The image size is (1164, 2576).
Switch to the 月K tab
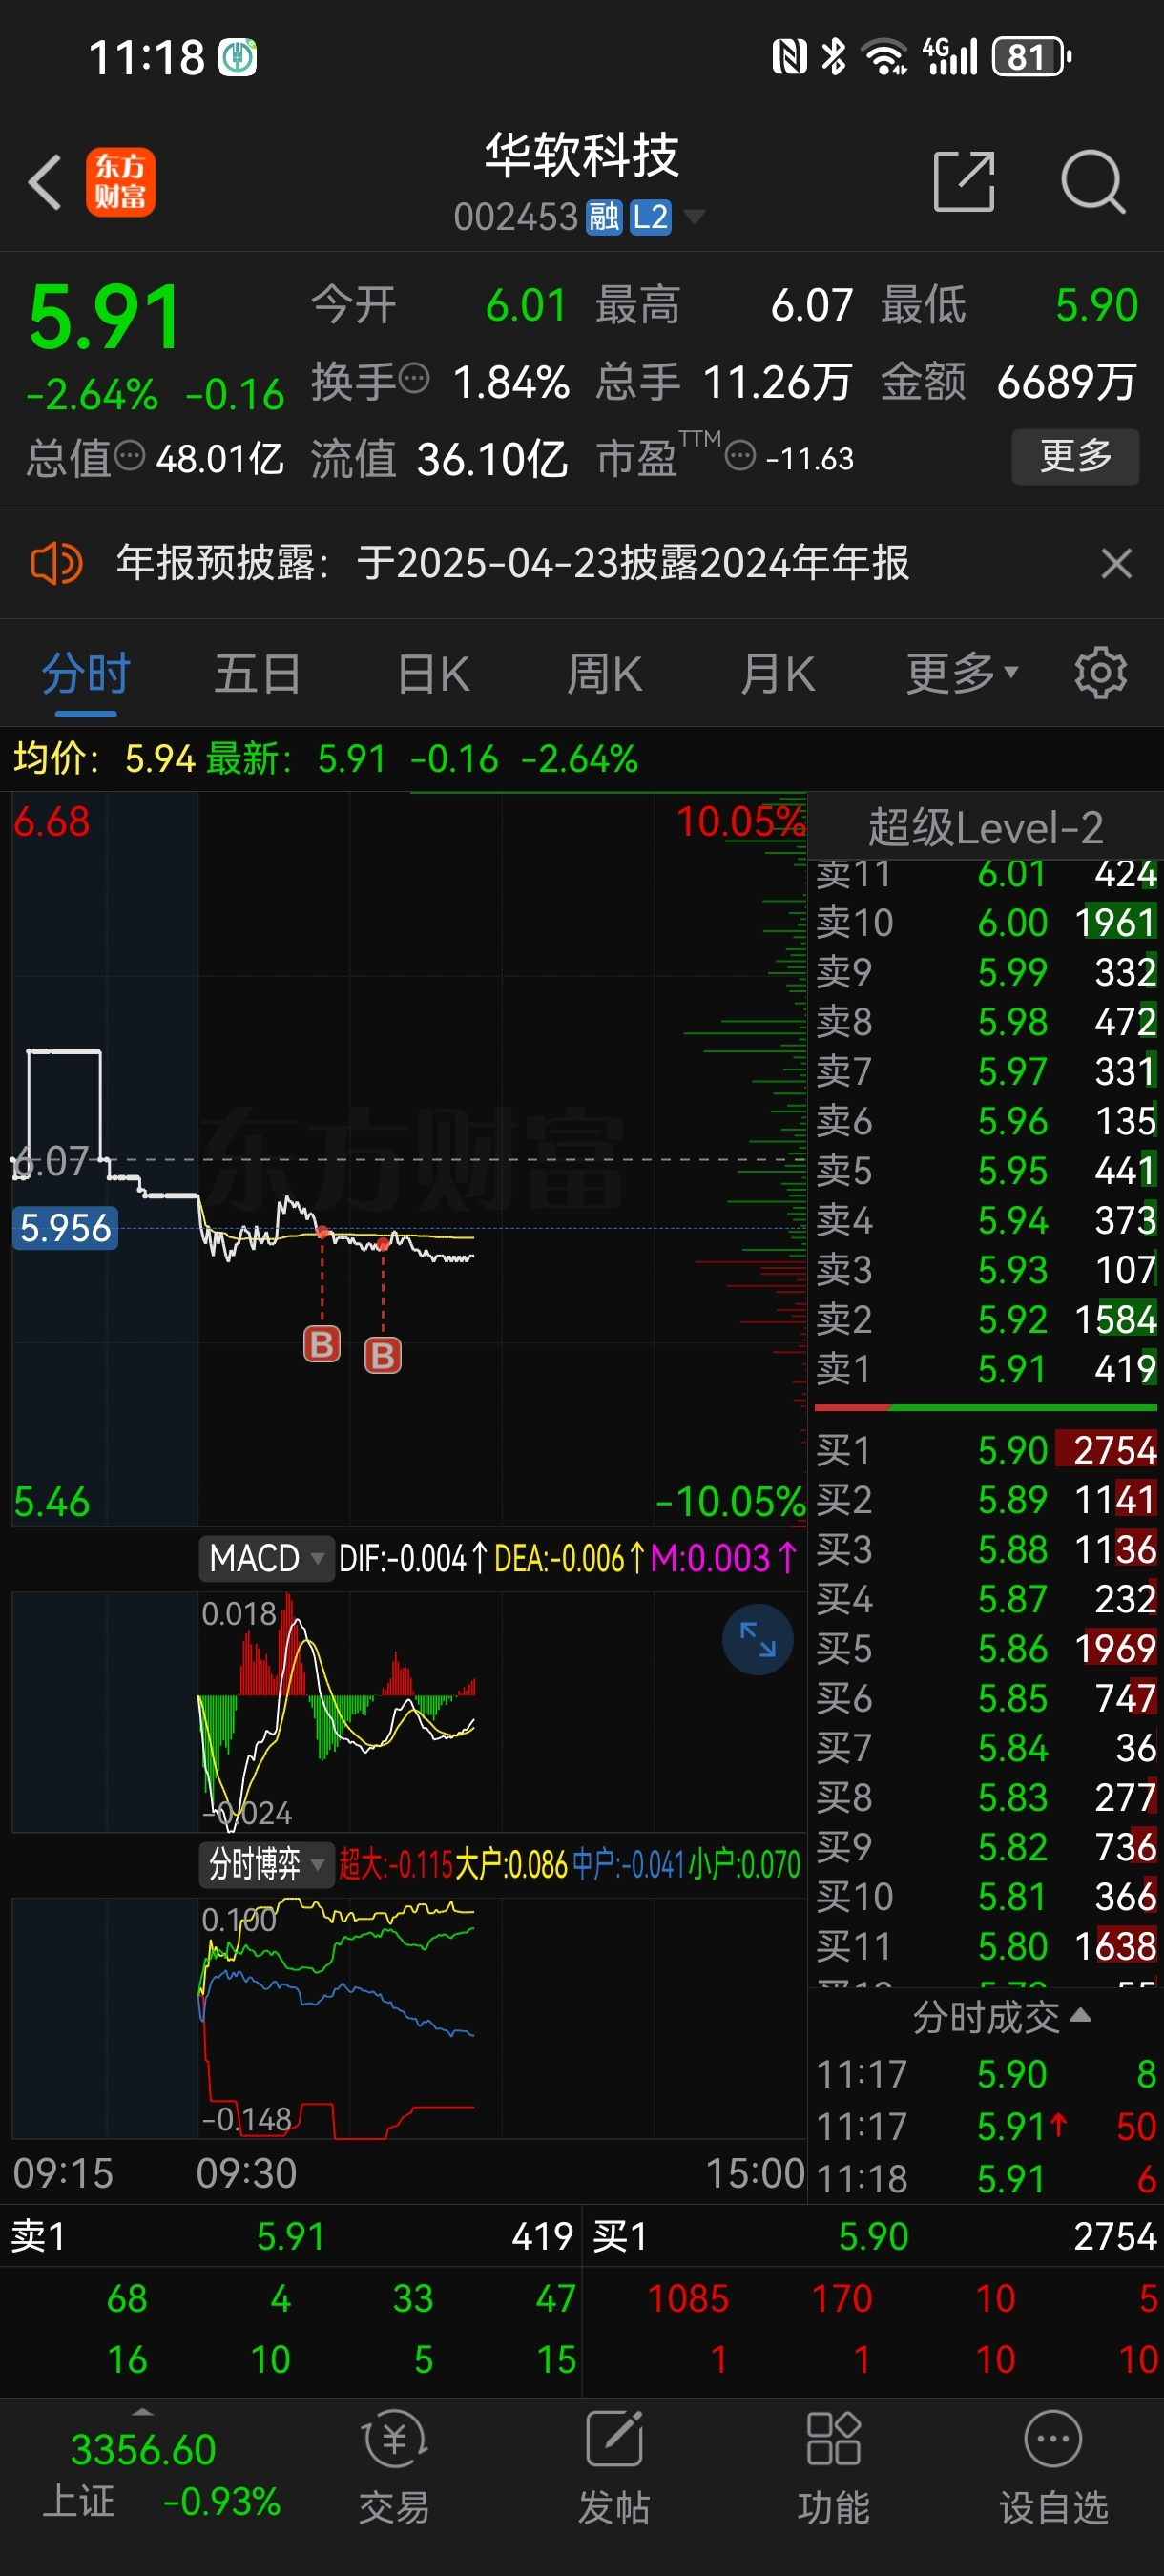[x=778, y=673]
